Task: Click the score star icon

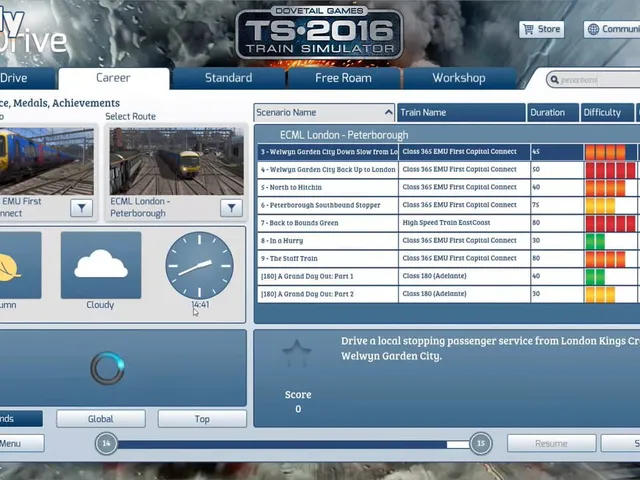Action: [x=297, y=353]
